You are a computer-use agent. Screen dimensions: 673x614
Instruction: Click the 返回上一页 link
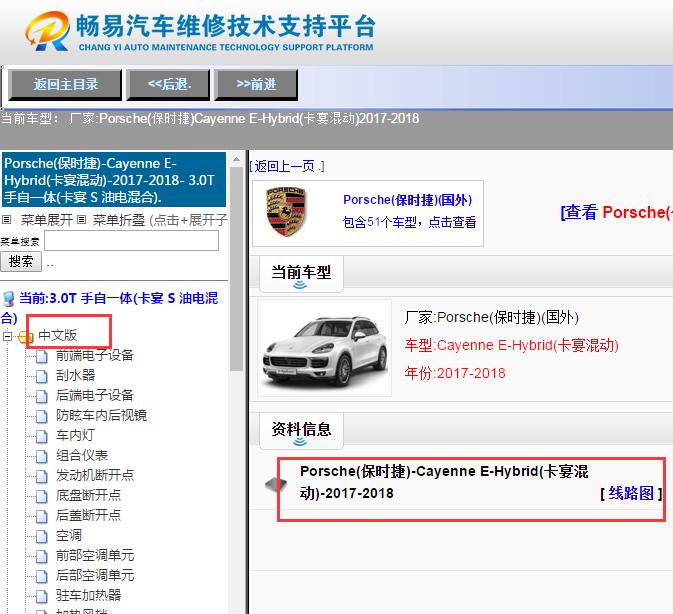point(287,166)
